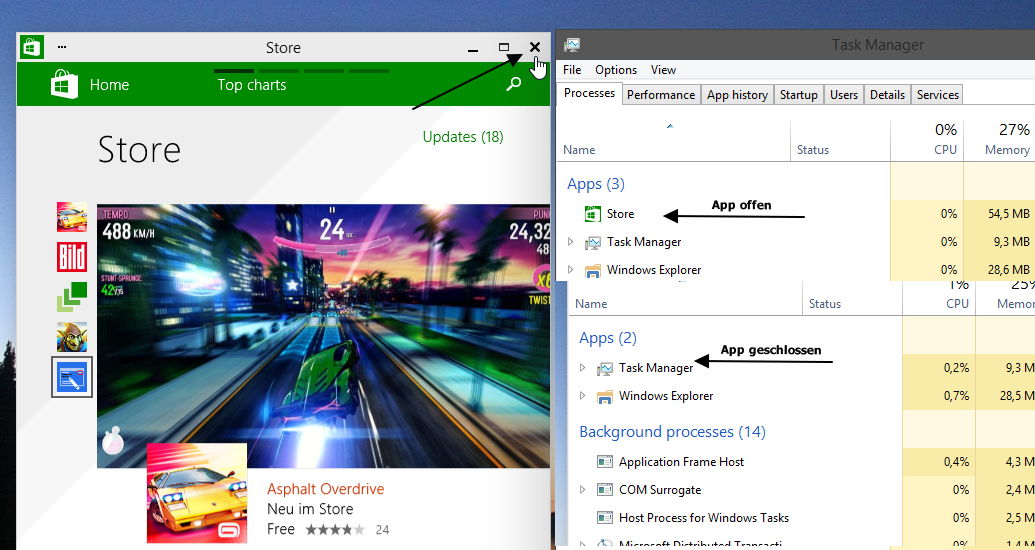Click the four-star rating of Asphalt Overdrive

335,530
